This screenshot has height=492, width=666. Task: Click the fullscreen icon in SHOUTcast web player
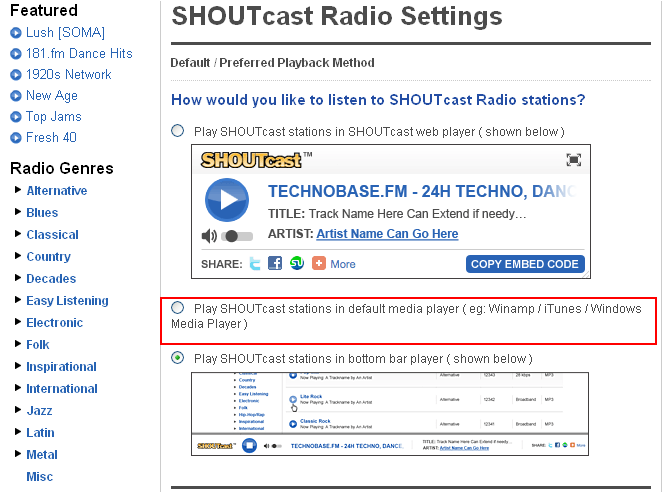(573, 160)
